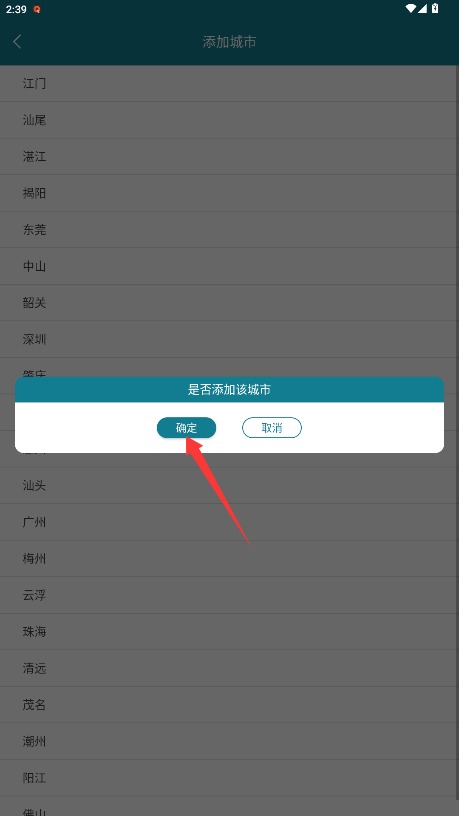
Task: Tap 汕头 city row
Action: coord(230,486)
